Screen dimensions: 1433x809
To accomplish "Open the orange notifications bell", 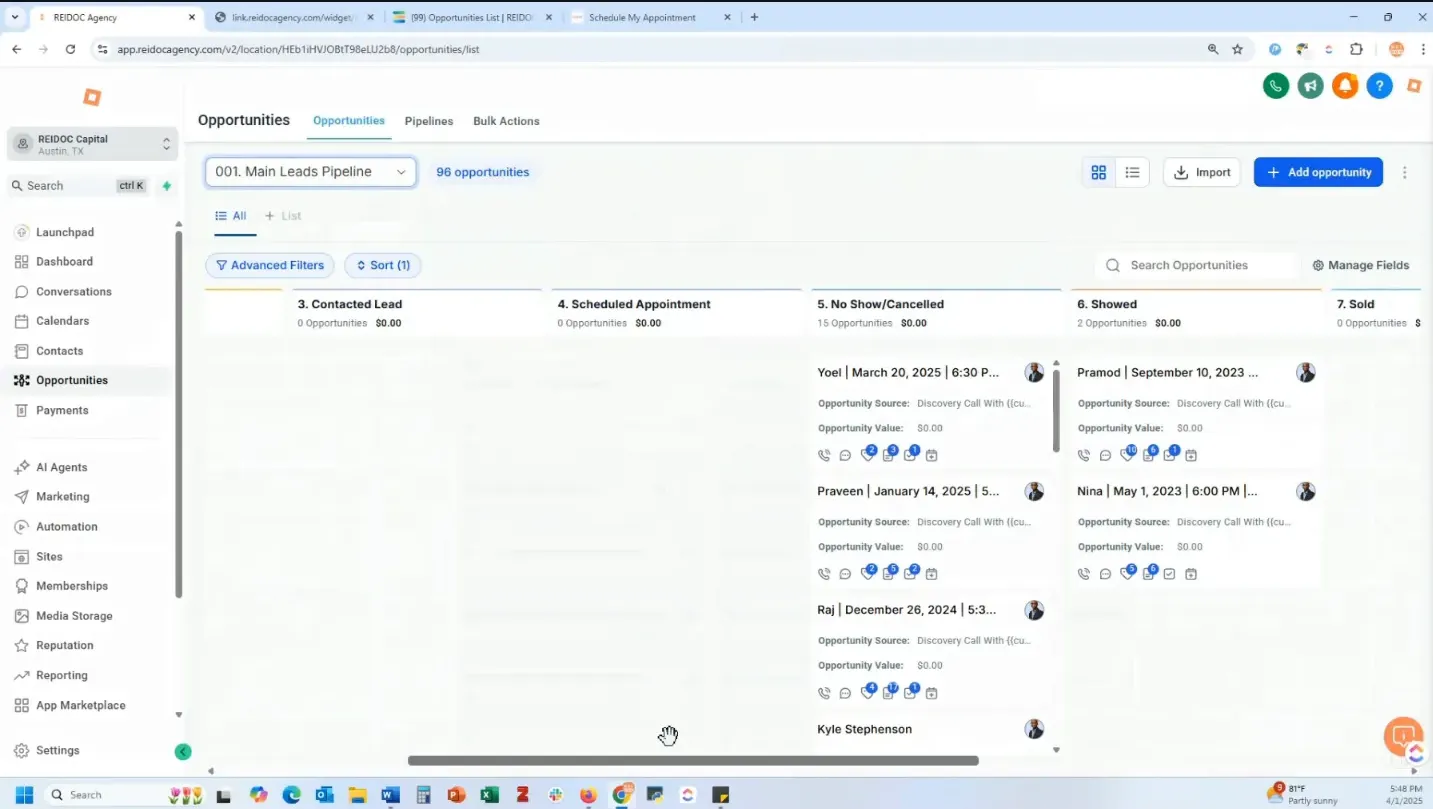I will click(1345, 86).
